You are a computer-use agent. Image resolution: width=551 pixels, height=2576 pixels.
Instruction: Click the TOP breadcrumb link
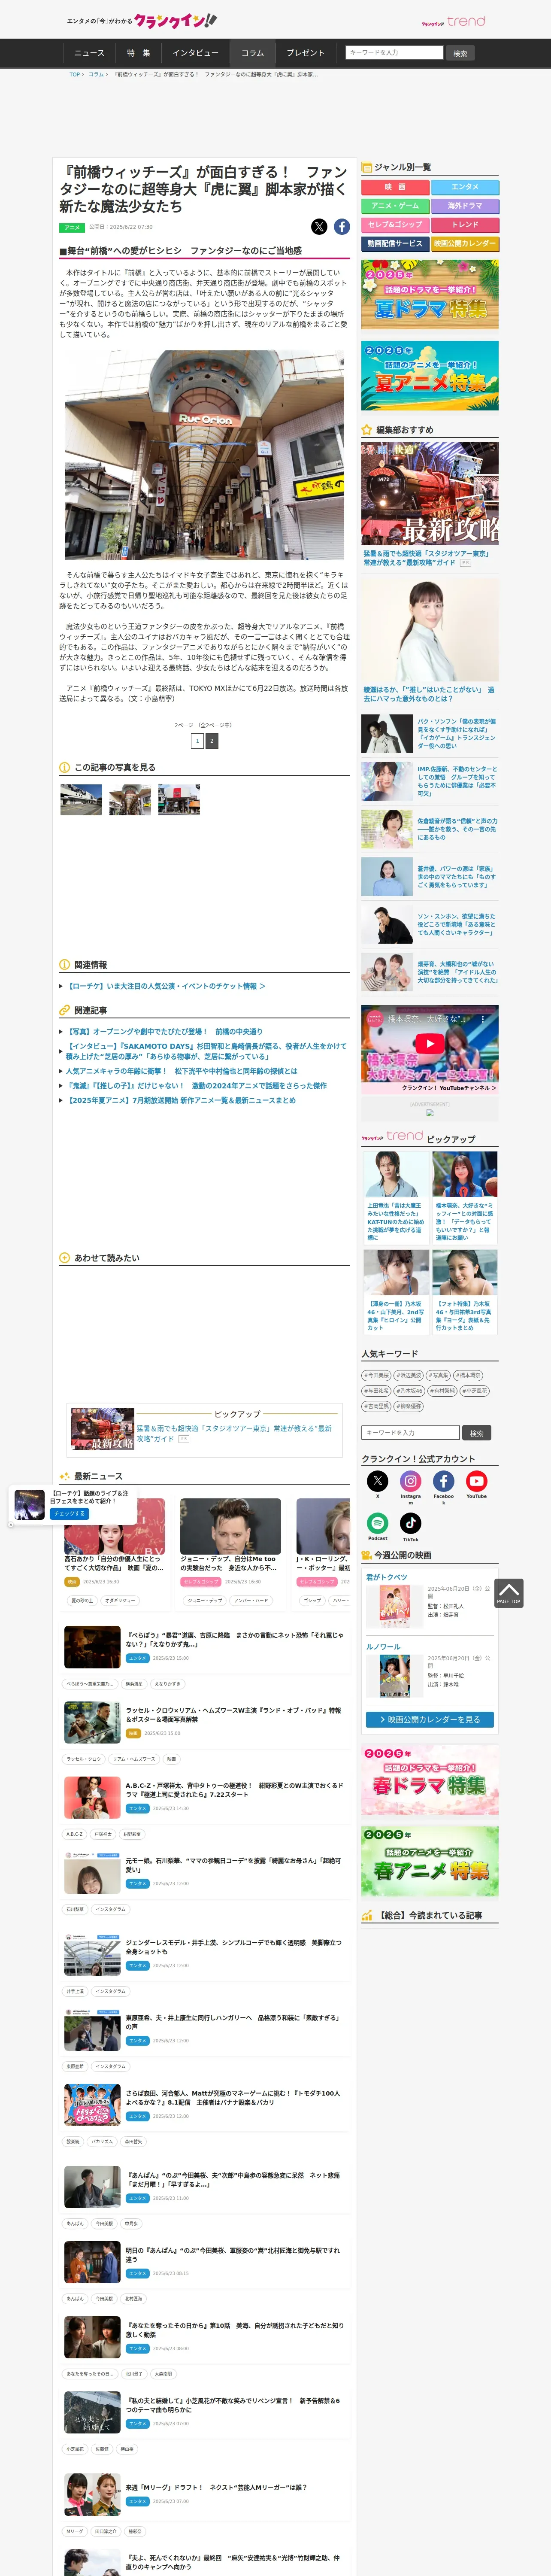[x=75, y=74]
